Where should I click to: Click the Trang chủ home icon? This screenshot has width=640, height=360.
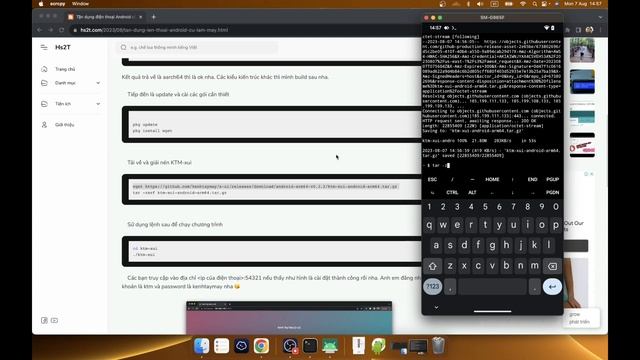(44, 69)
